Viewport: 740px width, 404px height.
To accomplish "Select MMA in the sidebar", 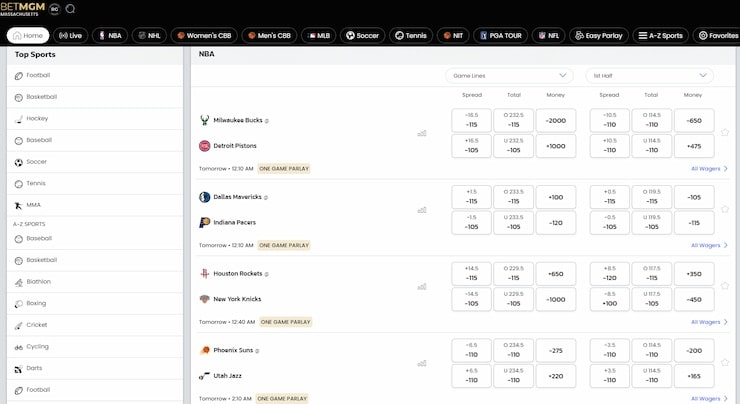I will (95, 205).
